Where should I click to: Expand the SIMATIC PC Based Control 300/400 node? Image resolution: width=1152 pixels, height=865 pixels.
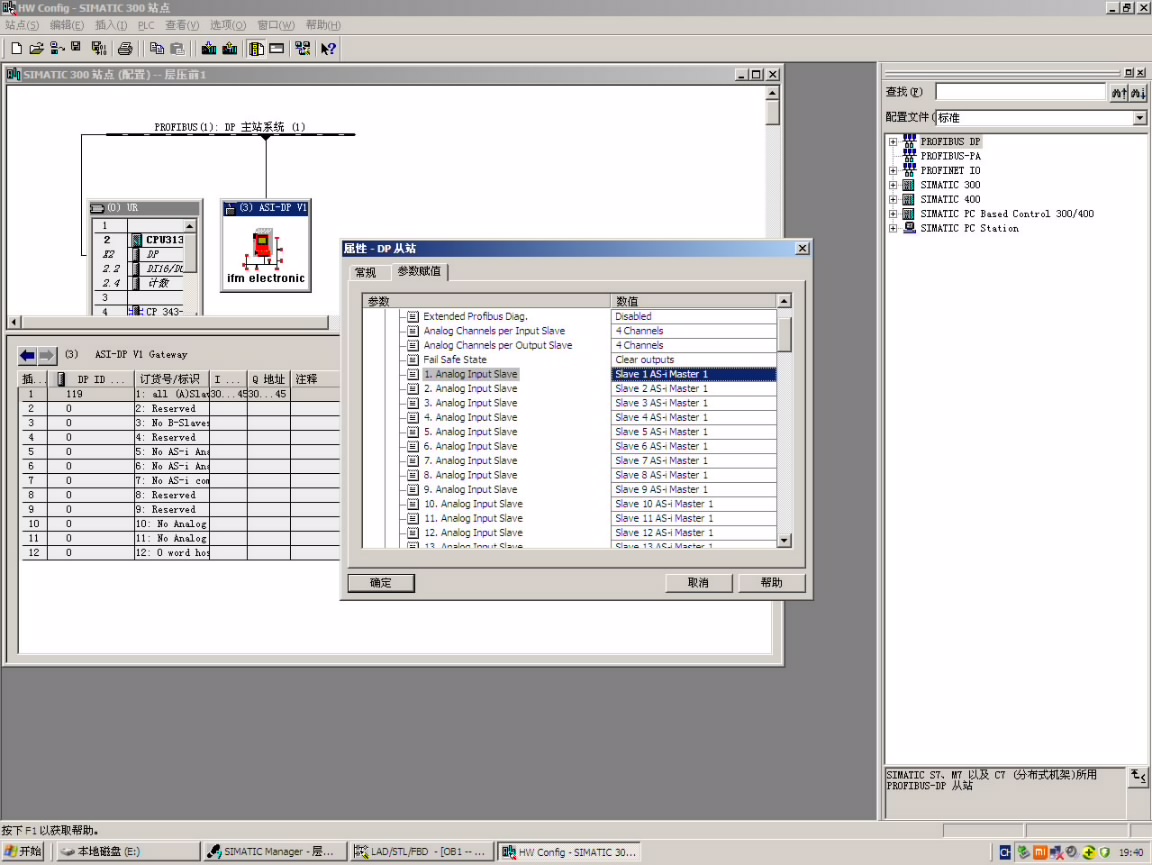[x=893, y=214]
